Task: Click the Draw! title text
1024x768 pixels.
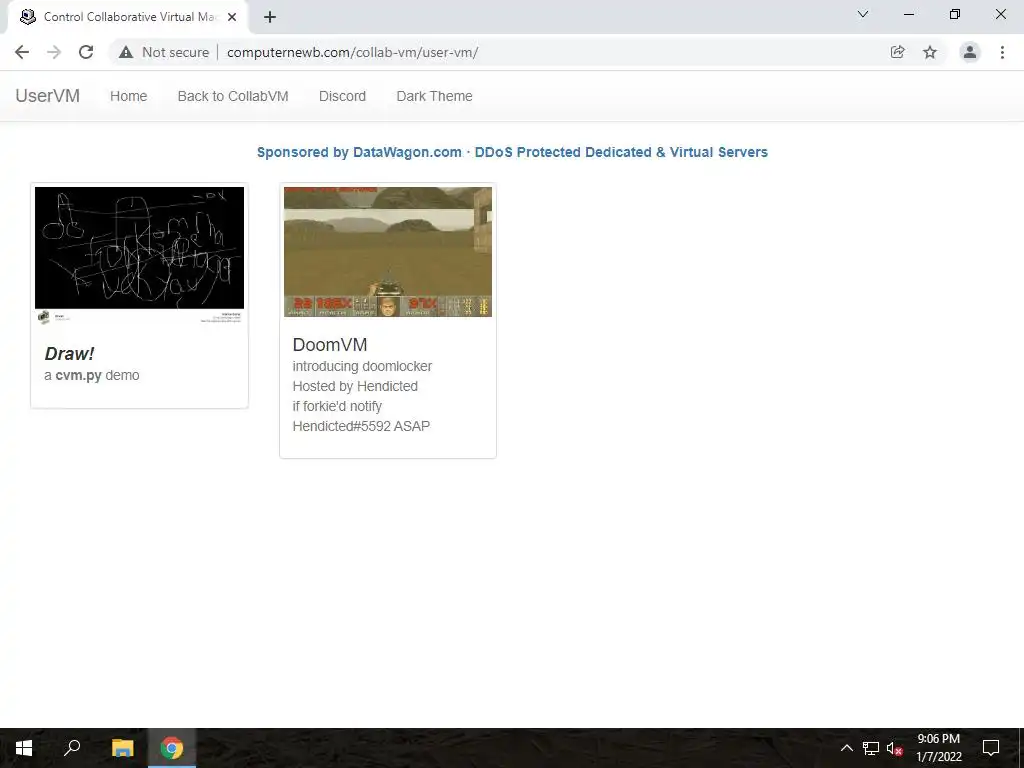Action: tap(69, 353)
